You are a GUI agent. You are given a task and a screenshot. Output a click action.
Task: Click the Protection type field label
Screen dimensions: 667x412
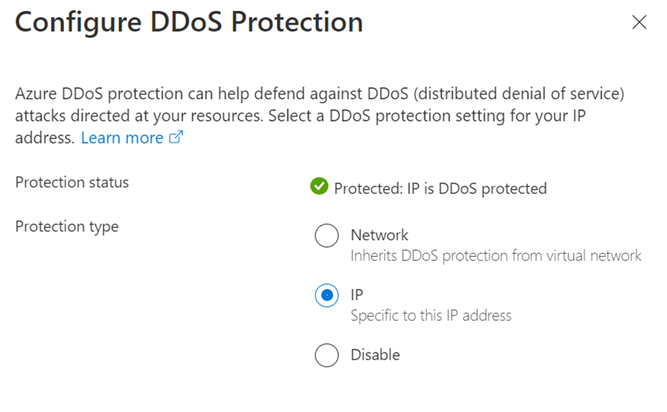67,227
